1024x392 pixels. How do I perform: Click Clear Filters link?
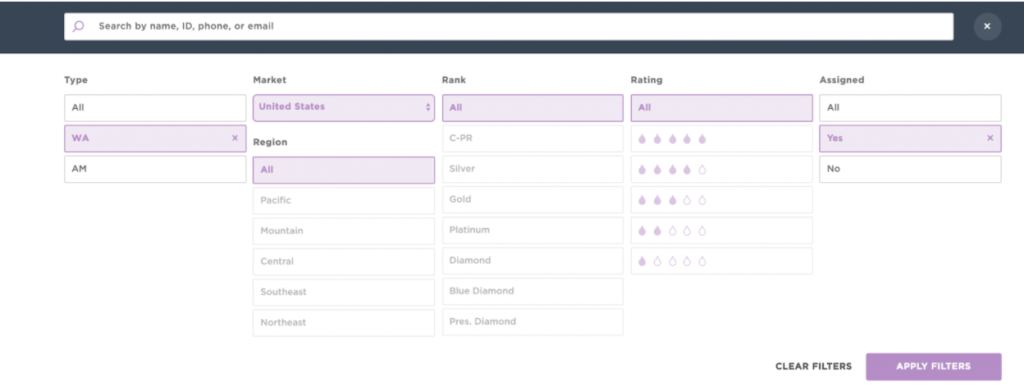click(814, 367)
